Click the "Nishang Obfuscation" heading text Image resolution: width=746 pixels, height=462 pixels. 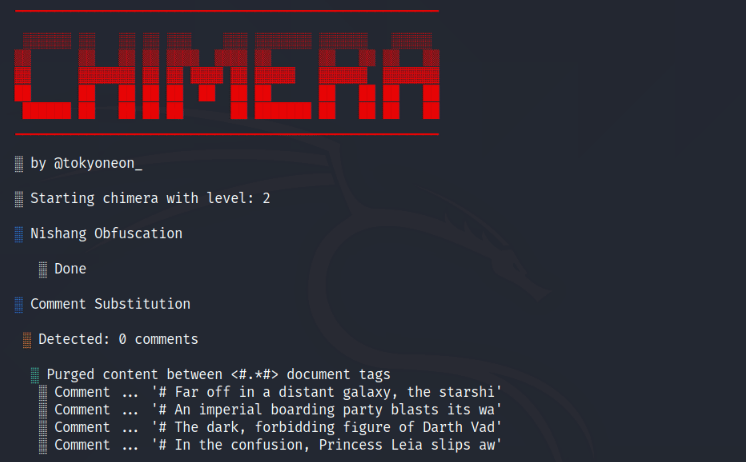pos(106,234)
